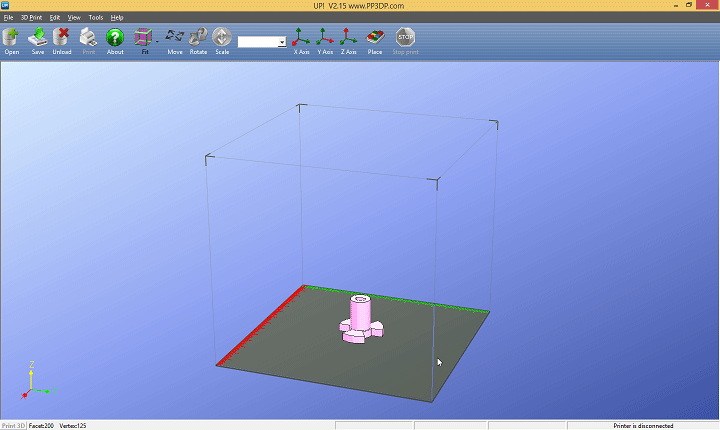720x430 pixels.
Task: Save the model with Save icon
Action: pos(38,39)
